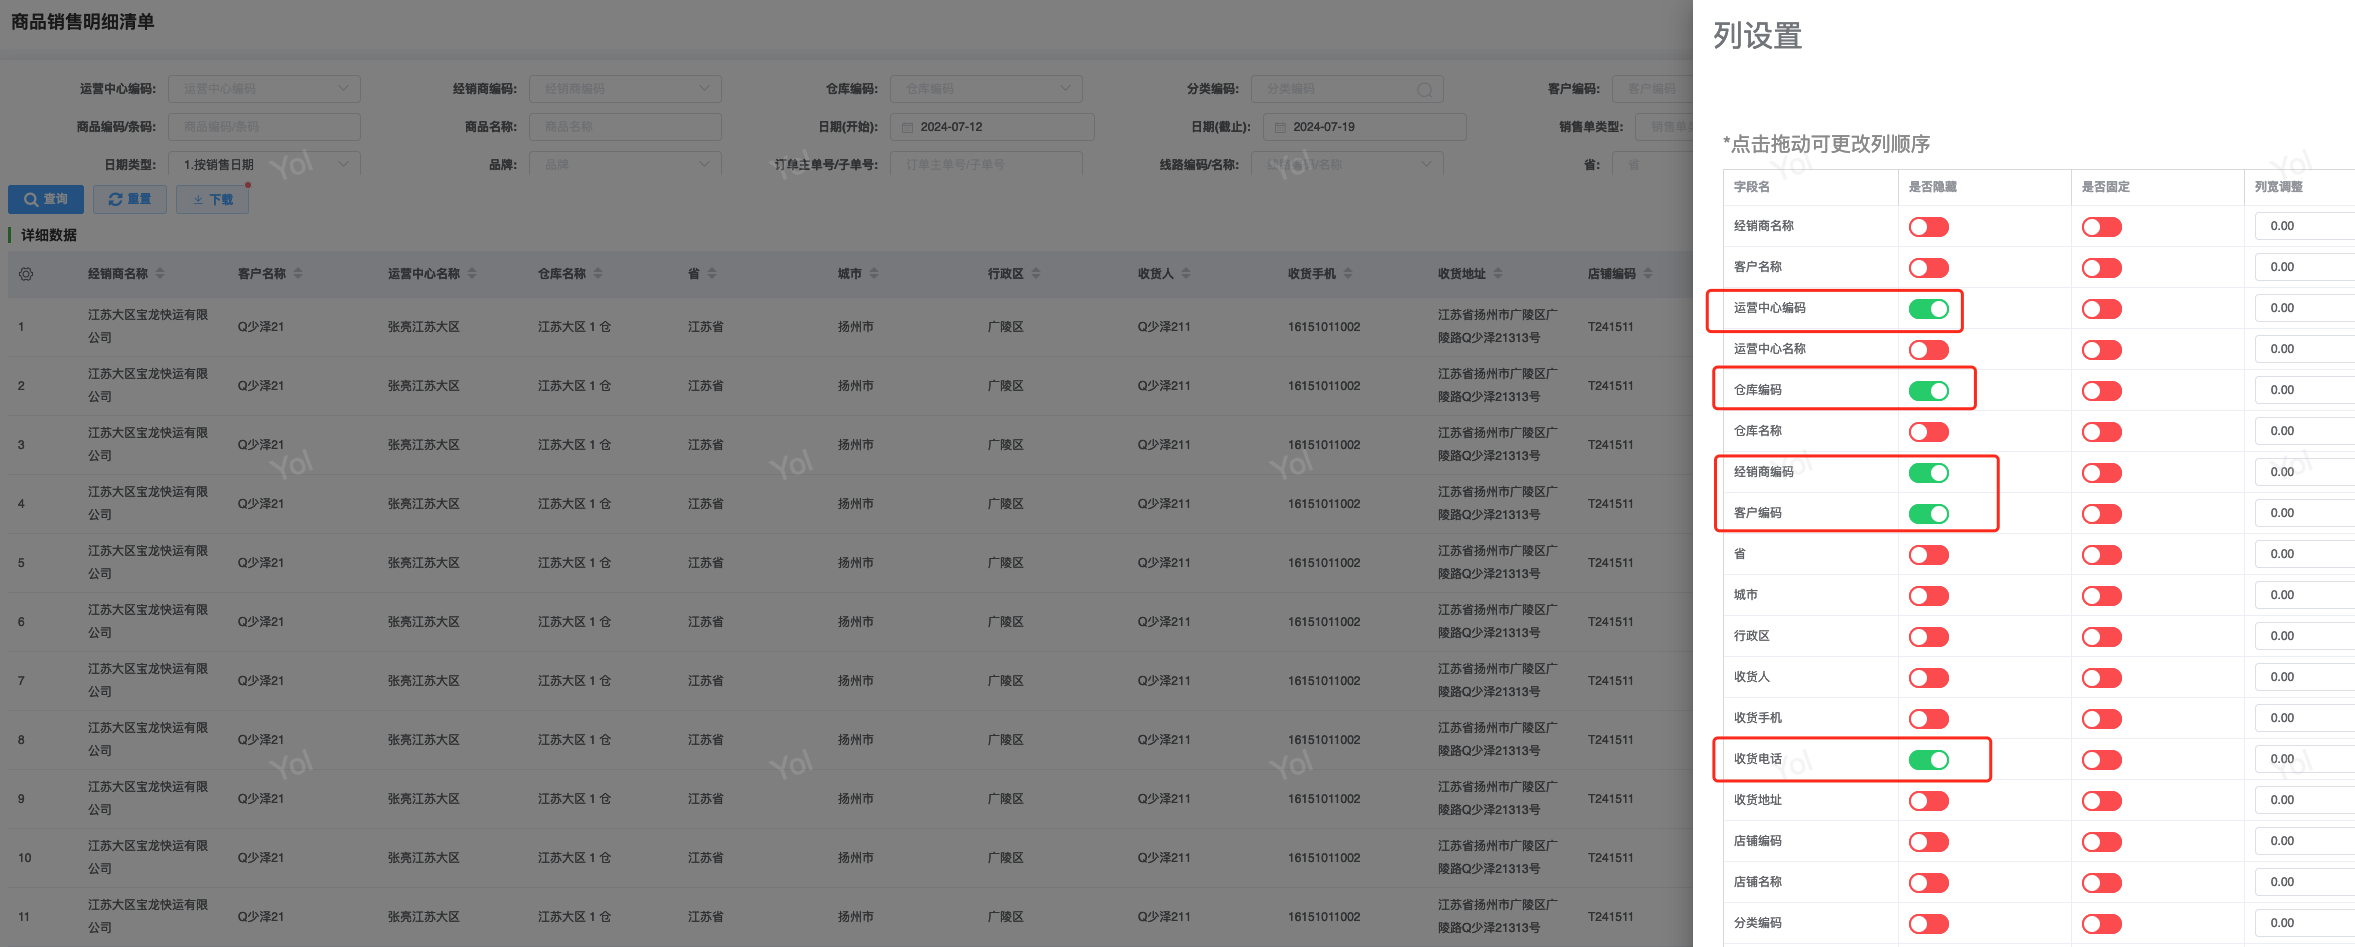Click calendar icon in 日期(截止) field
This screenshot has width=2355, height=947.
pos(1280,128)
